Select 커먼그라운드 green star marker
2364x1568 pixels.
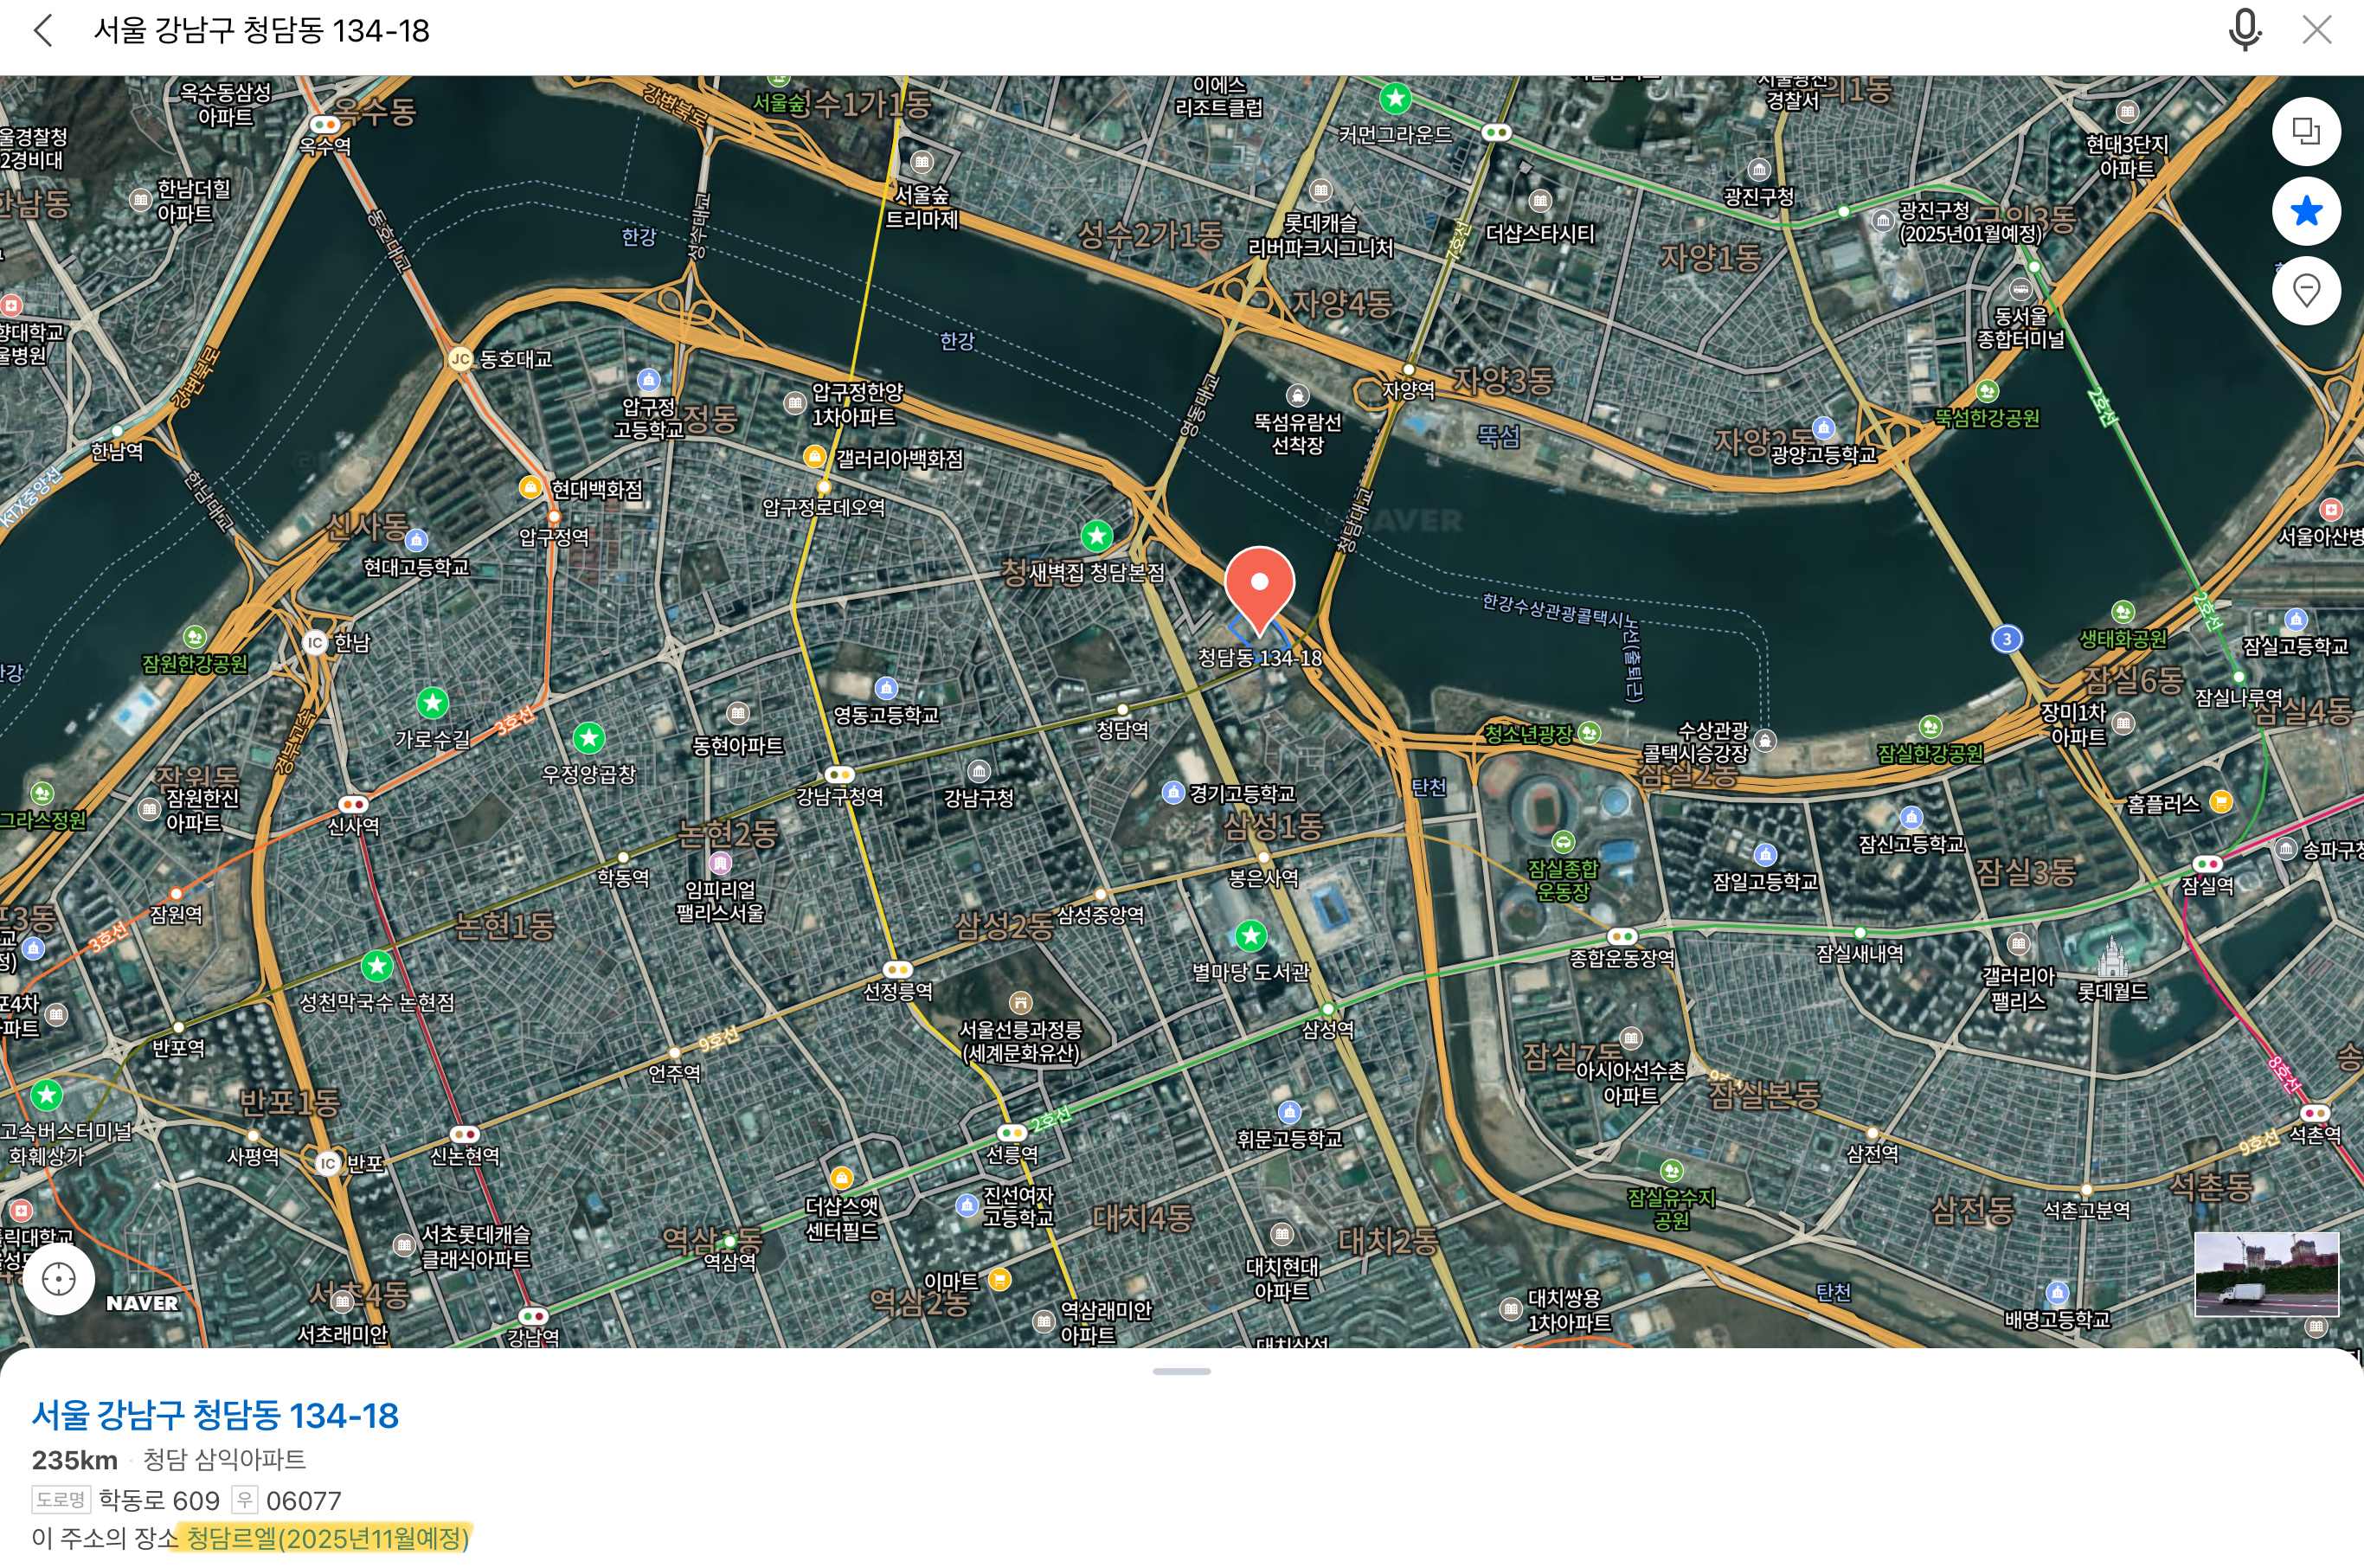click(1395, 98)
